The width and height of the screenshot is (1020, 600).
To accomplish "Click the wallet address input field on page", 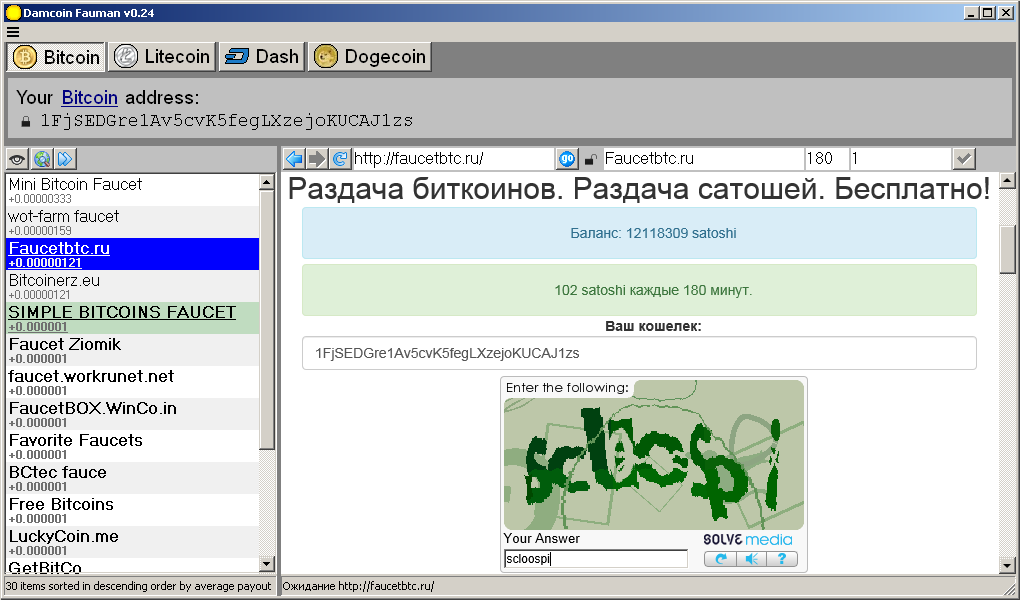I will click(x=639, y=353).
